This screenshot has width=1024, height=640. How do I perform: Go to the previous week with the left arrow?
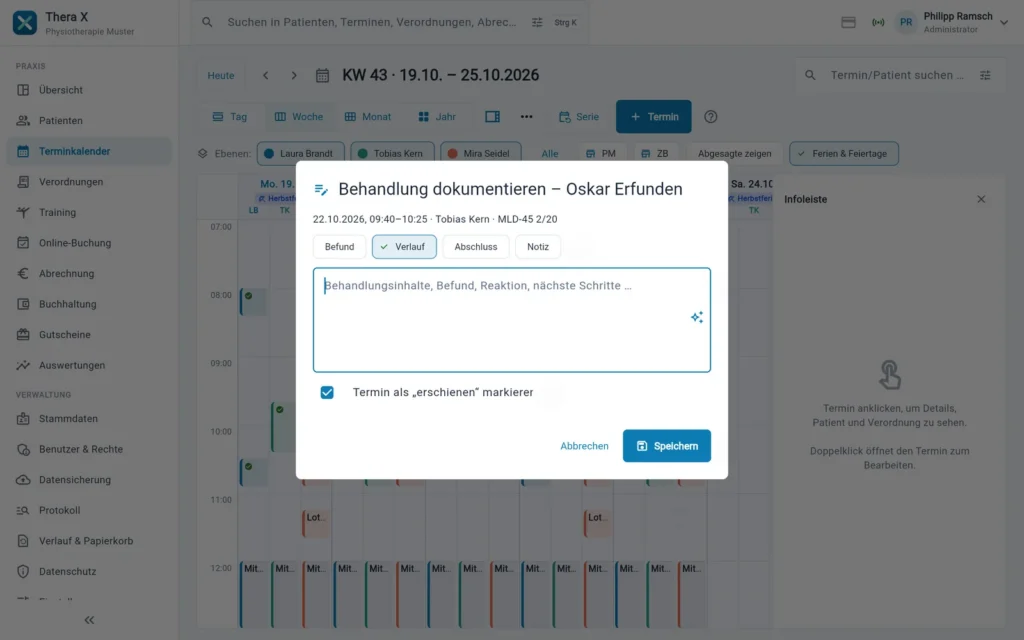pyautogui.click(x=266, y=75)
